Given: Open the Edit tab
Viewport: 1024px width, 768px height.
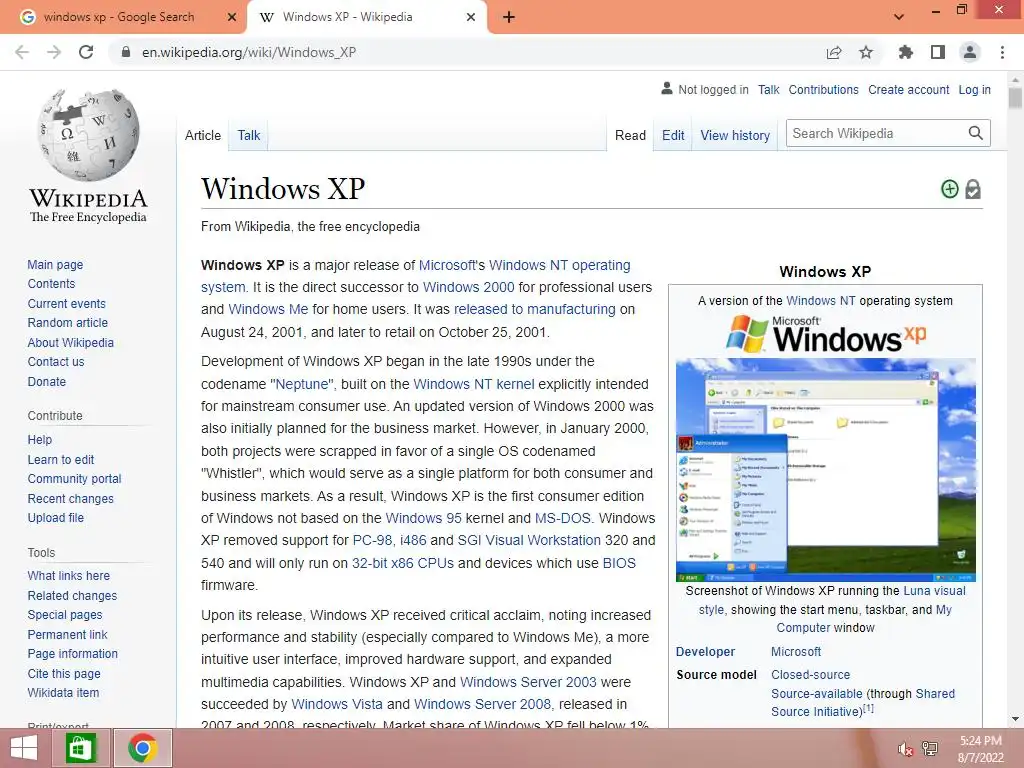Looking at the screenshot, I should (673, 135).
